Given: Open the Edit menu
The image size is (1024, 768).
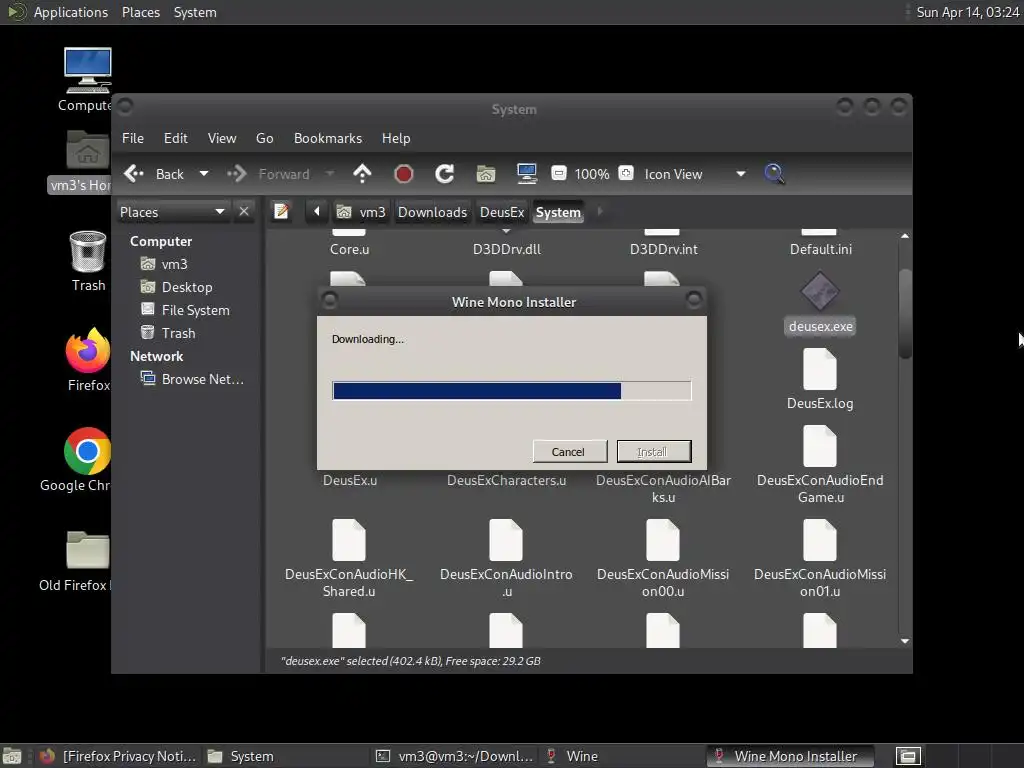Looking at the screenshot, I should coord(176,138).
